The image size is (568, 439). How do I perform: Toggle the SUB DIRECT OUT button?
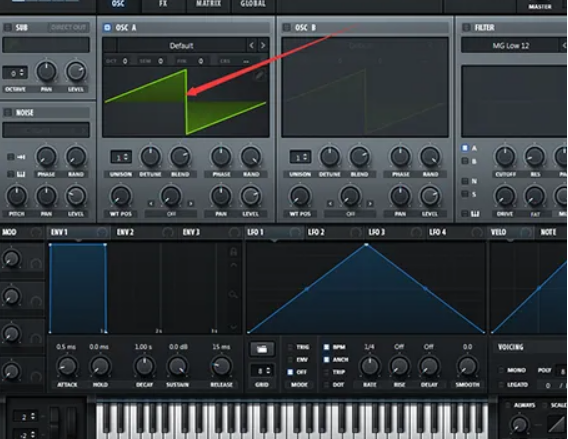(x=68, y=28)
